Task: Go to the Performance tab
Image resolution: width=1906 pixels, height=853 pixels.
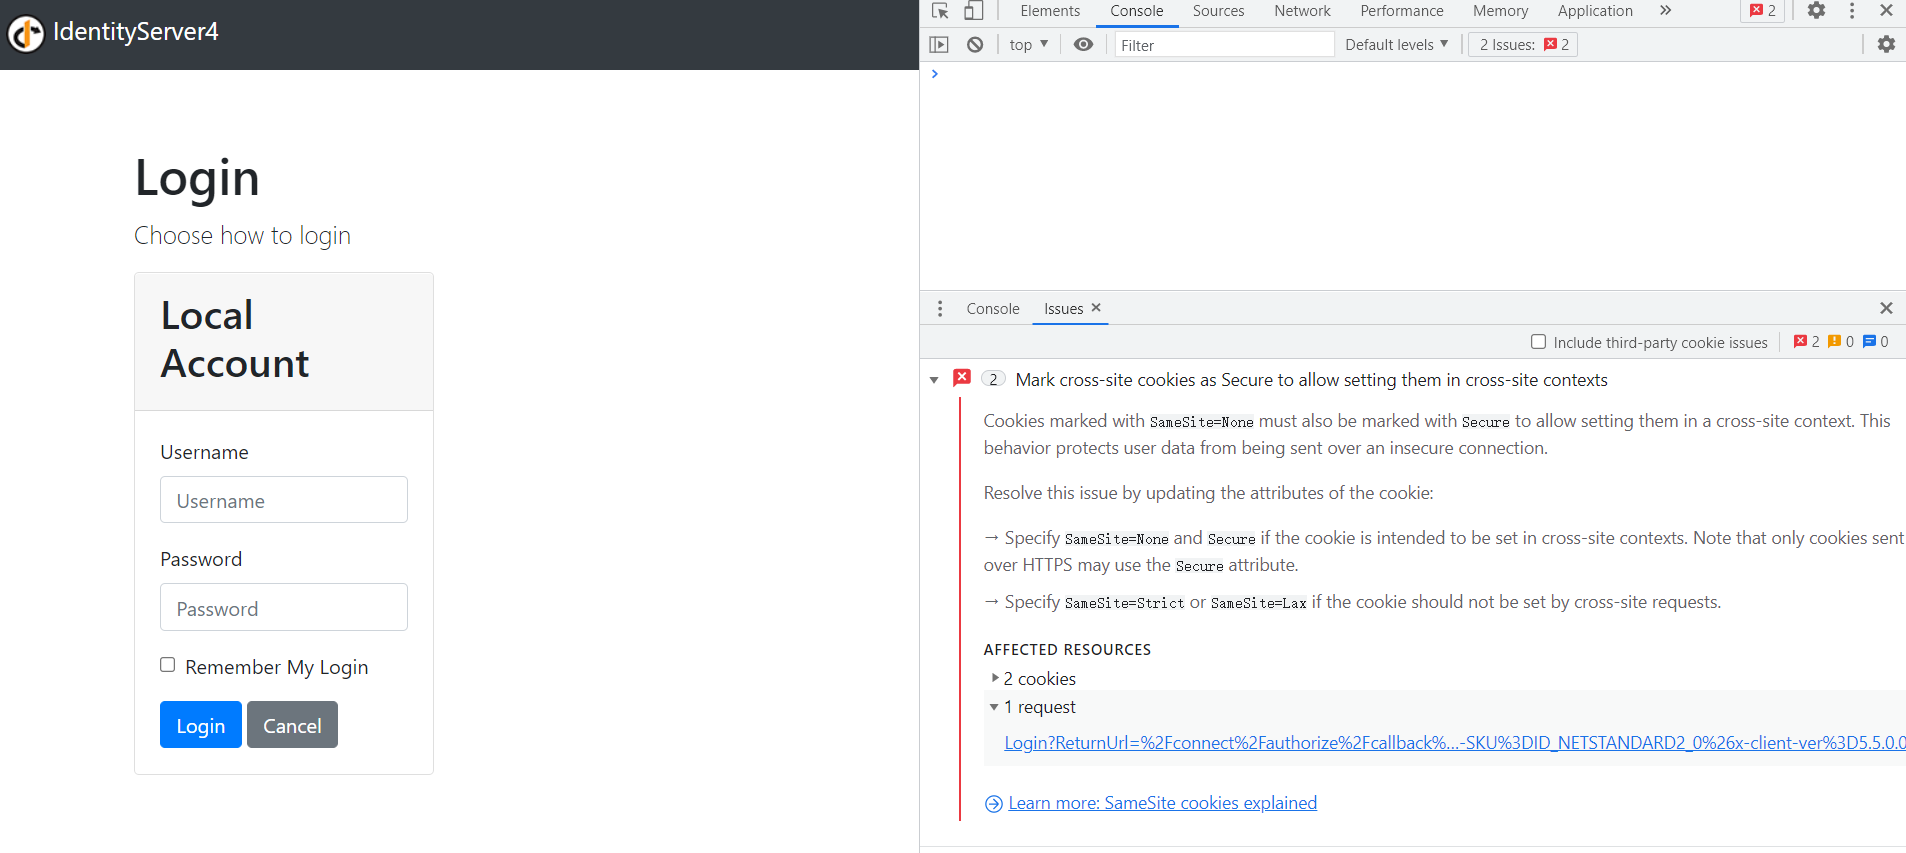Action: coord(1402,11)
